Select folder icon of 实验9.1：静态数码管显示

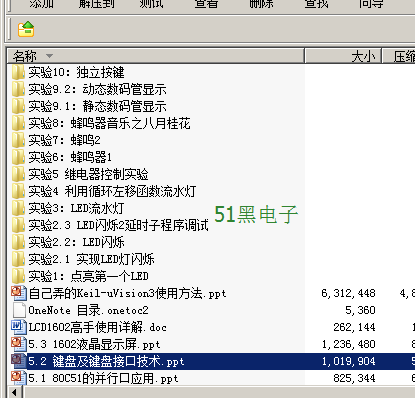click(18, 106)
